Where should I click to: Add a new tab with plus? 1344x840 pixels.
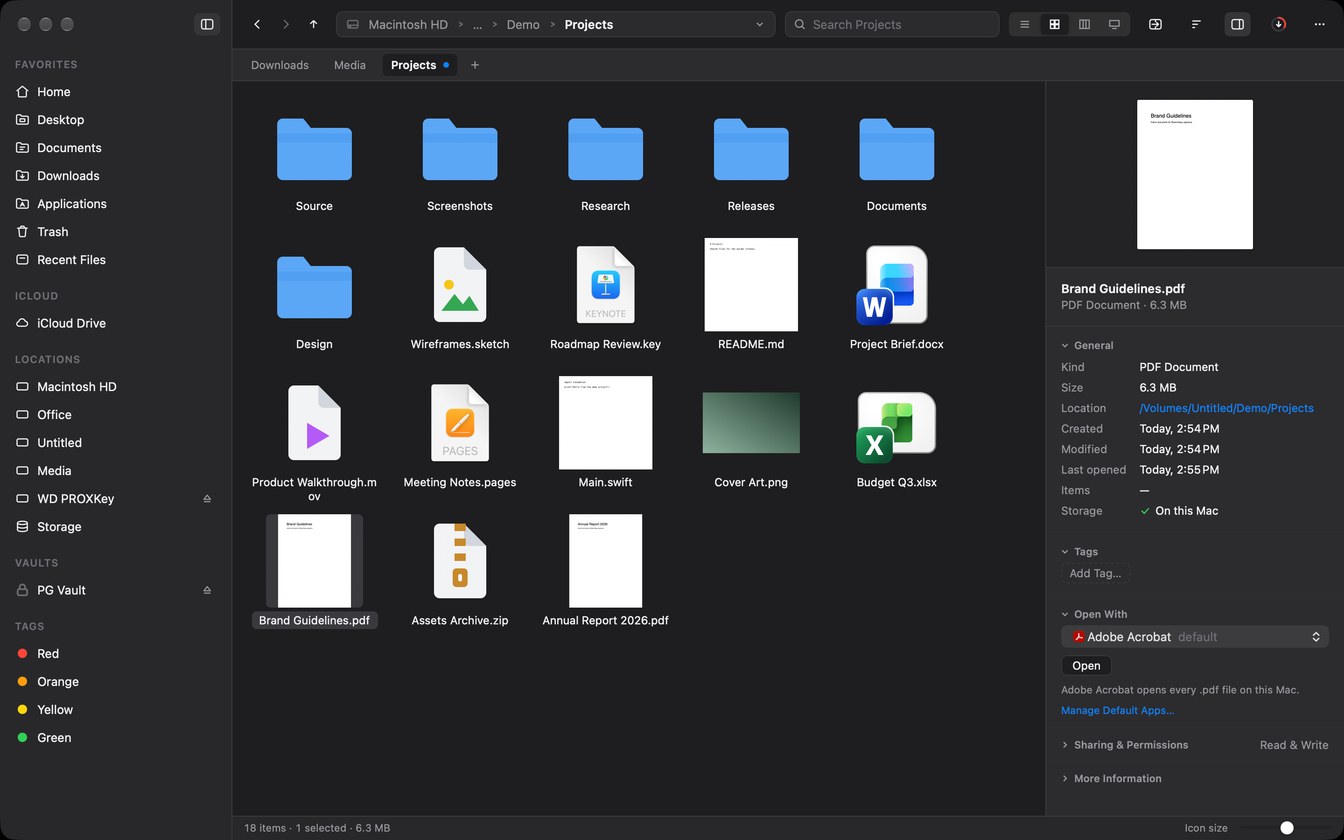475,65
